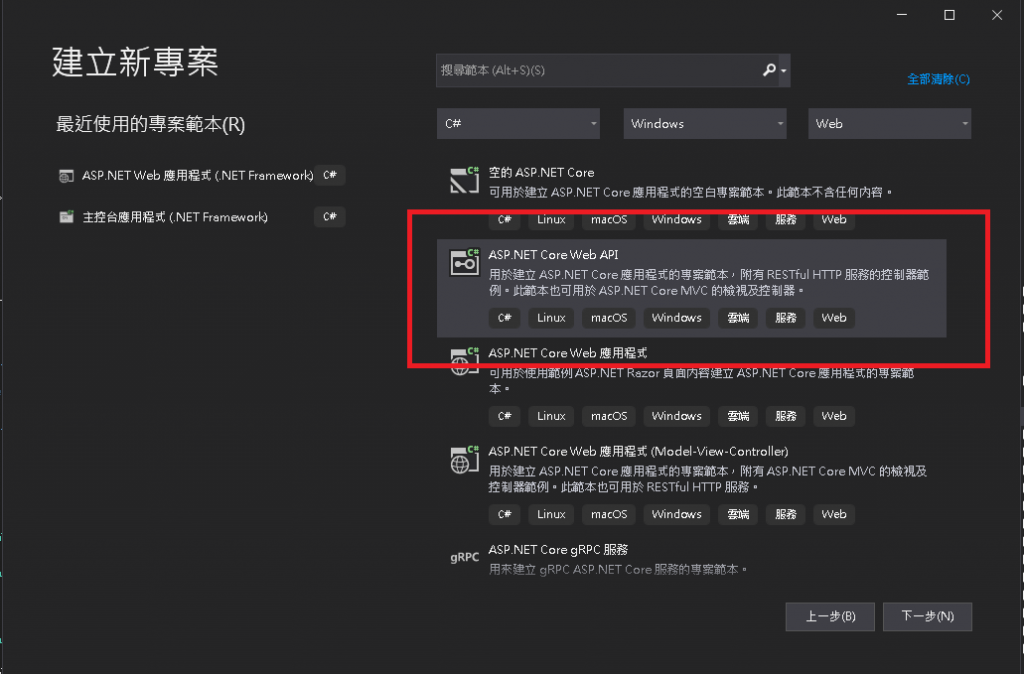Click the 上一步(B) back button
This screenshot has width=1024, height=674.
click(x=830, y=616)
